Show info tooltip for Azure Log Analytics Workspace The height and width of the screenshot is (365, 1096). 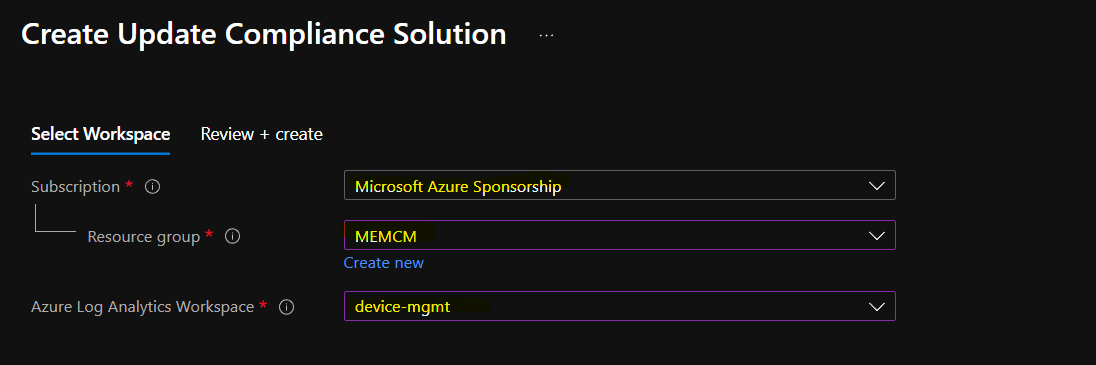287,306
